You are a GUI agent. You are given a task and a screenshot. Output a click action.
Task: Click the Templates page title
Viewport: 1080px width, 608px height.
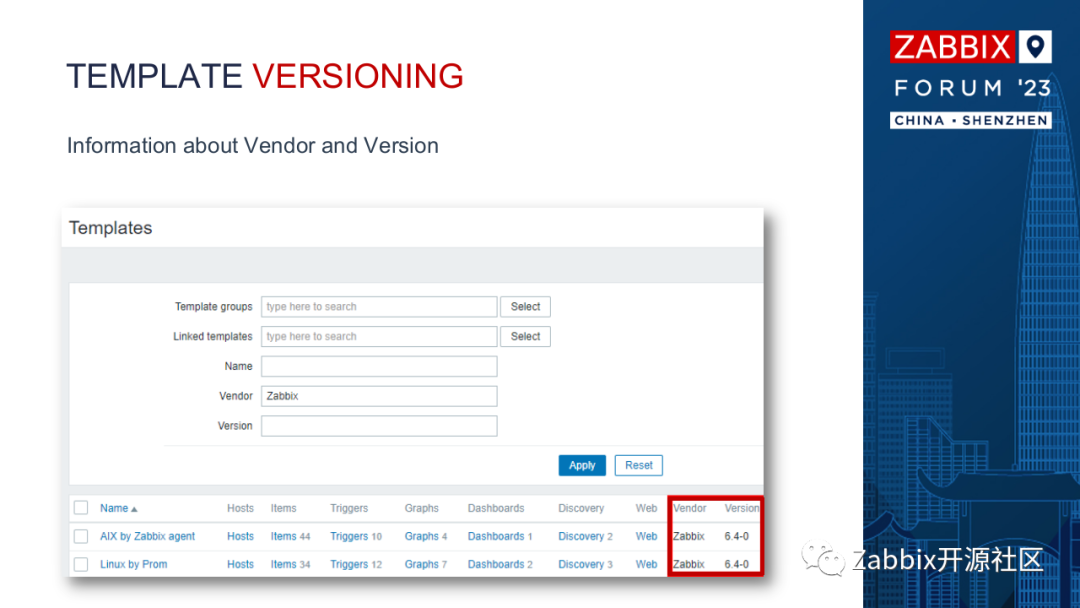pyautogui.click(x=110, y=228)
